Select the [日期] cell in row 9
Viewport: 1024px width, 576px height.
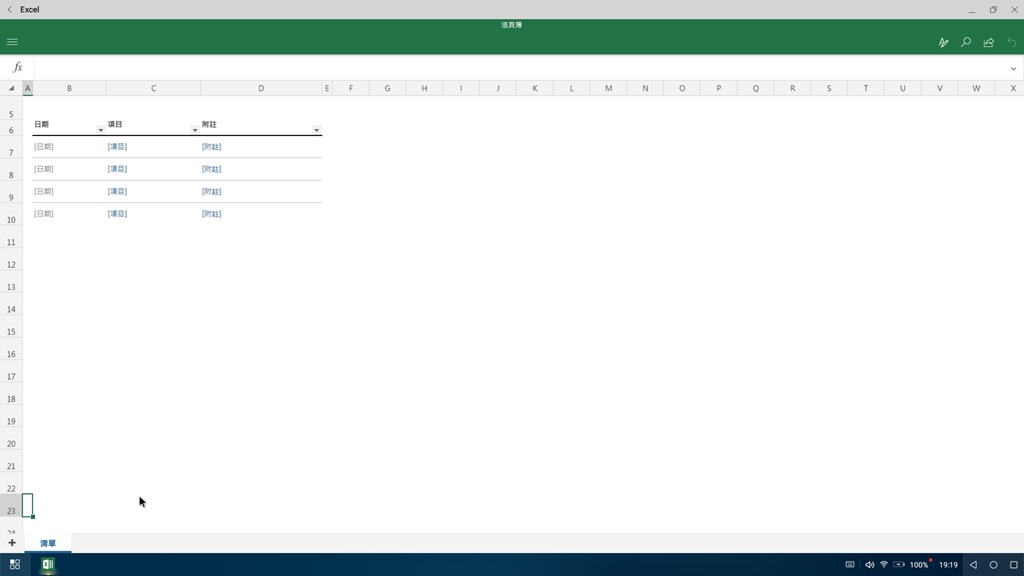click(69, 191)
